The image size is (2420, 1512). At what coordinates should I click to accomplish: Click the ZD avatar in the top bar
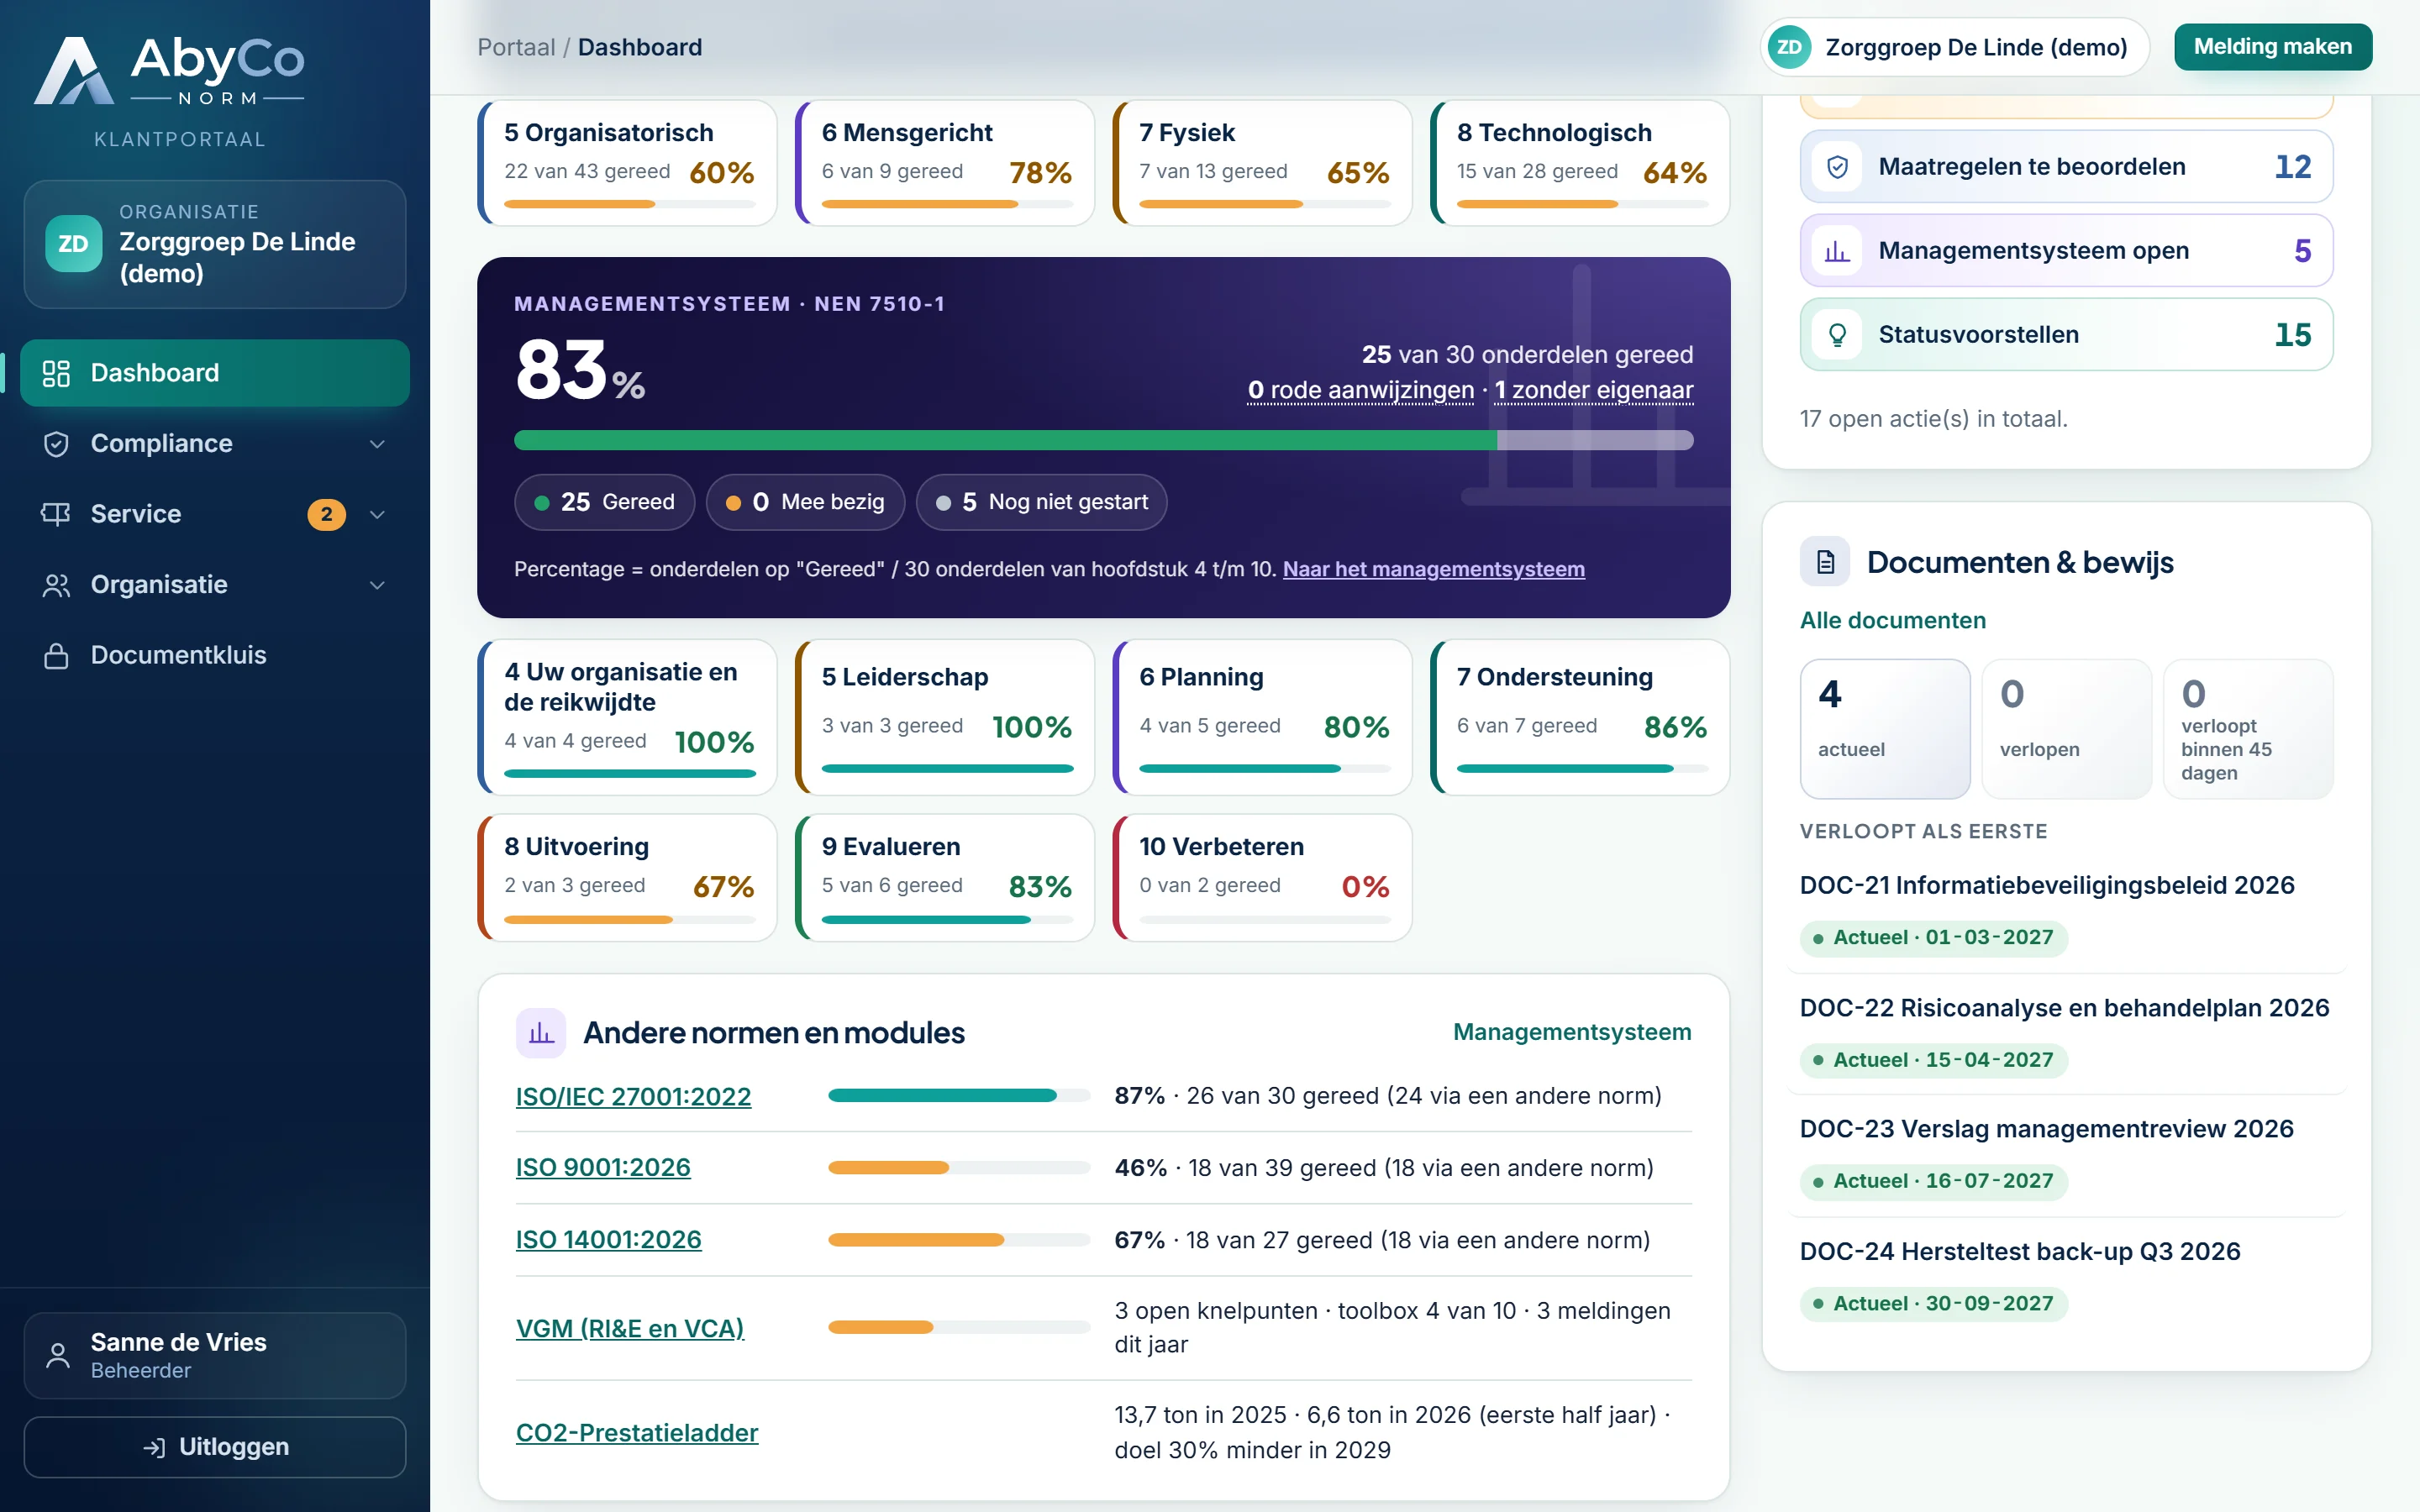point(1789,47)
